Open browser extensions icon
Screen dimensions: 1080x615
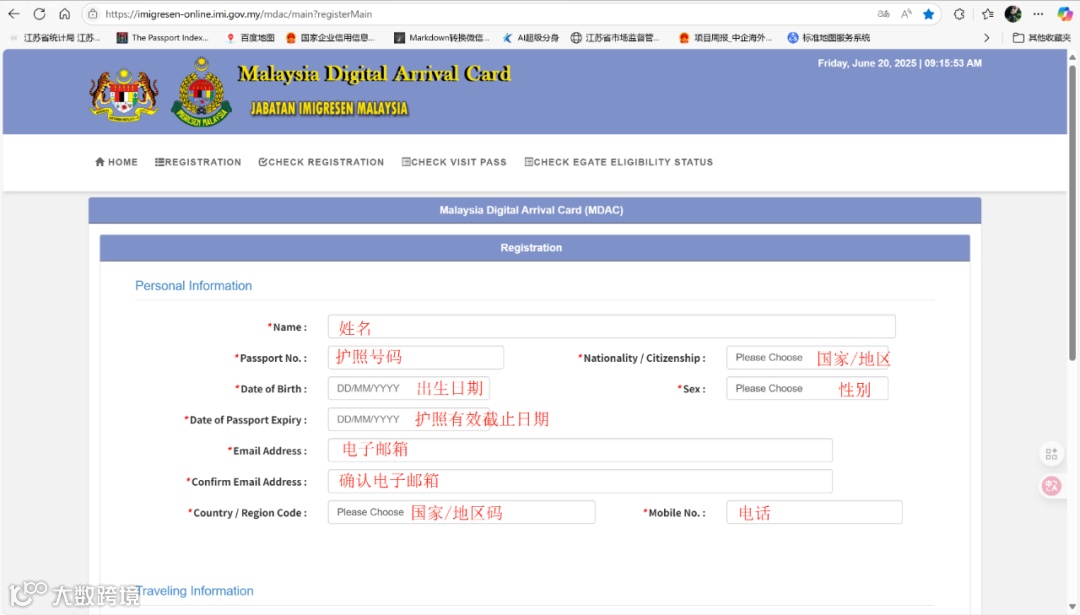click(959, 14)
